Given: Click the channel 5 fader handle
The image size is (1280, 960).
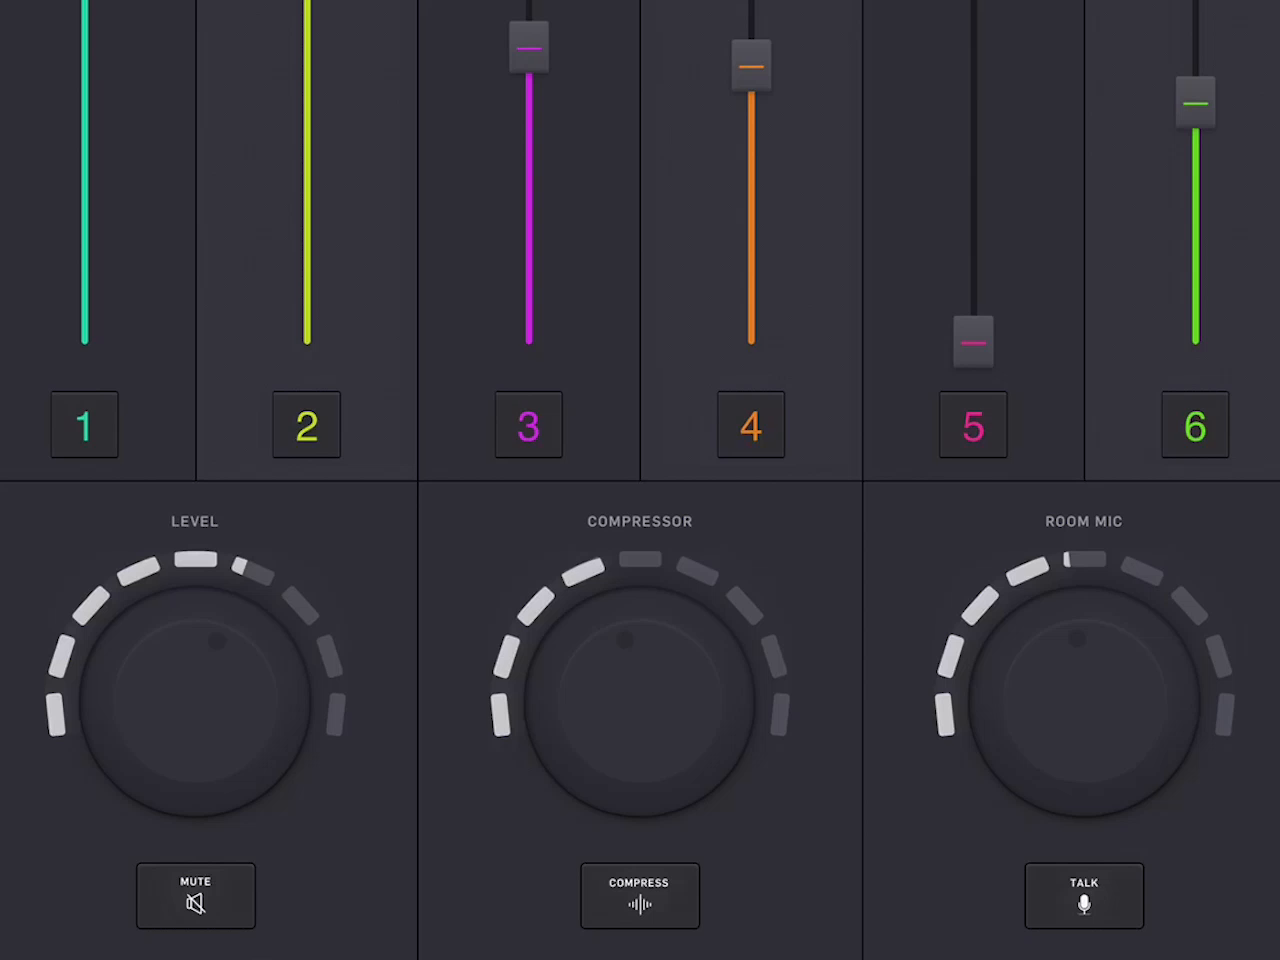Looking at the screenshot, I should [973, 343].
